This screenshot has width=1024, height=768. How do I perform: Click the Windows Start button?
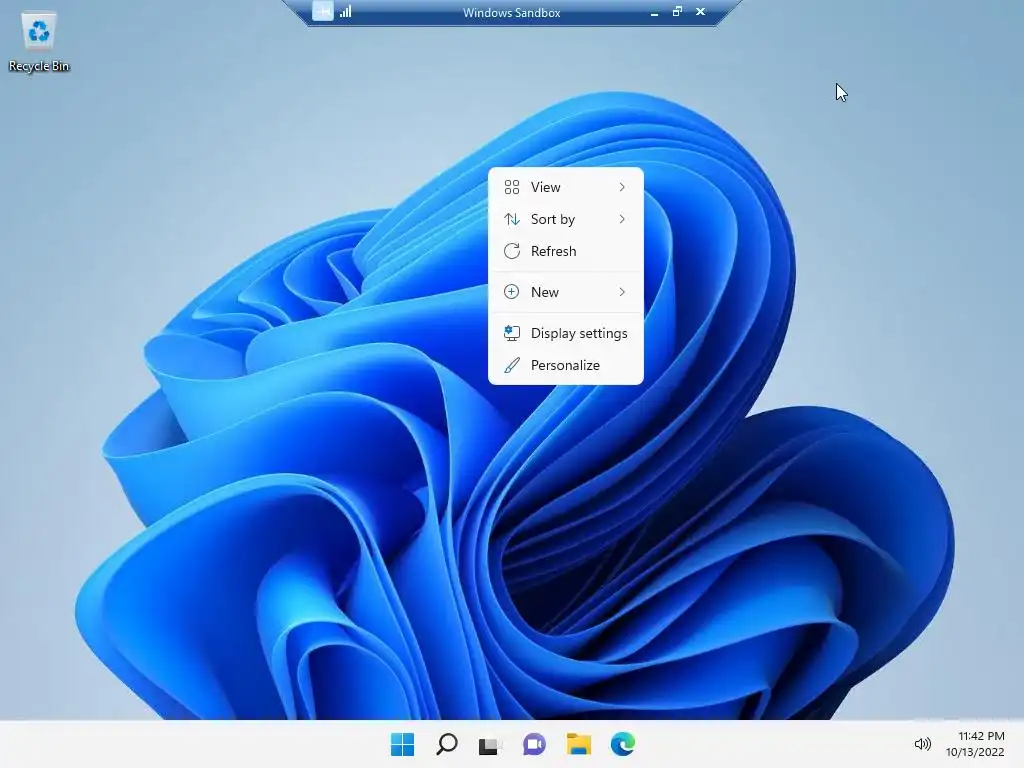[x=402, y=744]
